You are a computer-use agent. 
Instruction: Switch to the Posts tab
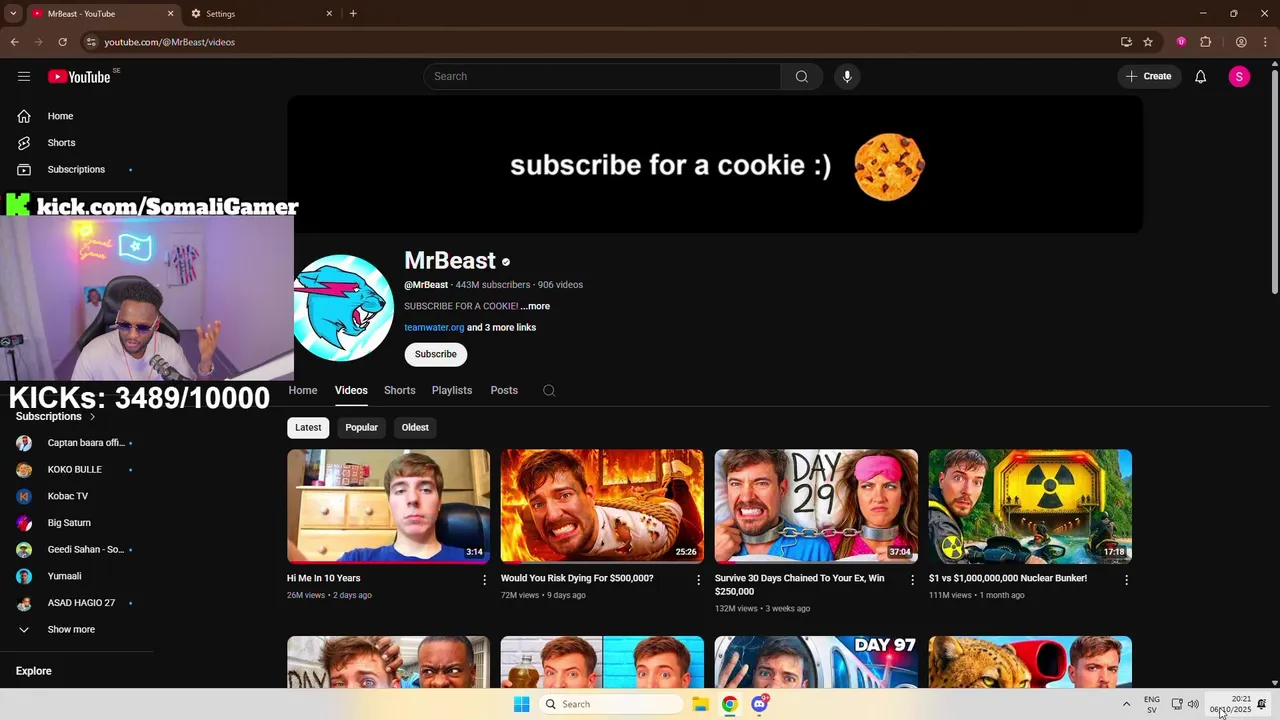click(504, 390)
